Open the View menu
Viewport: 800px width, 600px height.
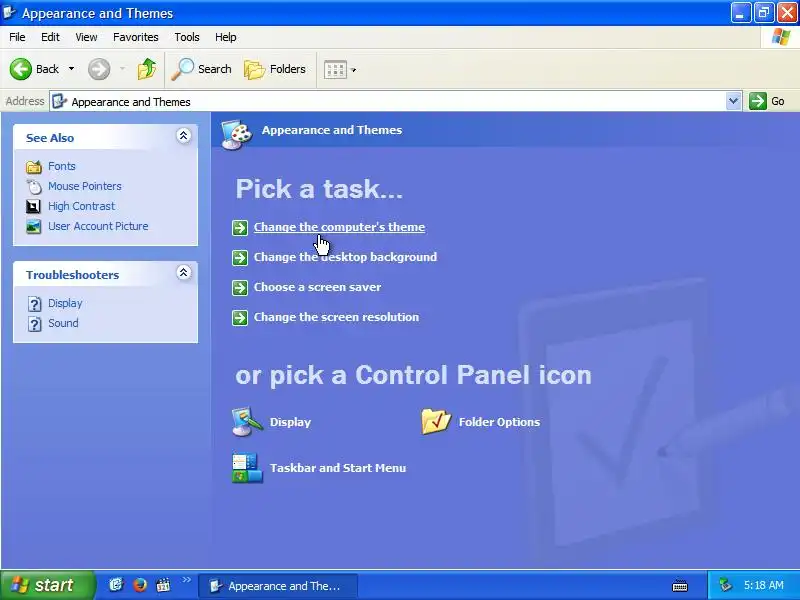click(x=86, y=37)
